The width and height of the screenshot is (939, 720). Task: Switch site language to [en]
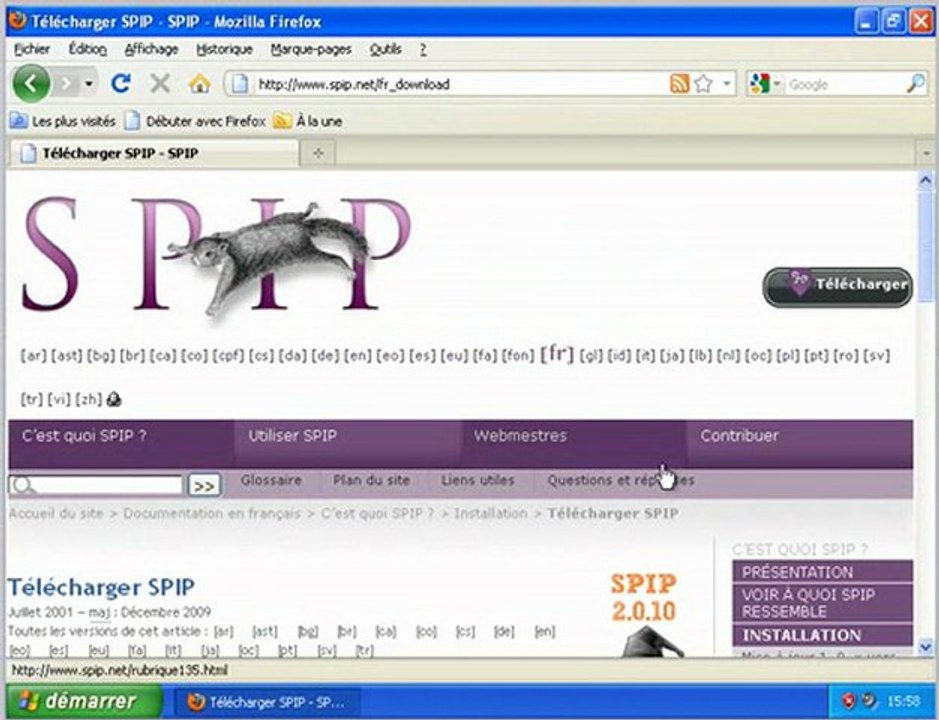coord(358,356)
